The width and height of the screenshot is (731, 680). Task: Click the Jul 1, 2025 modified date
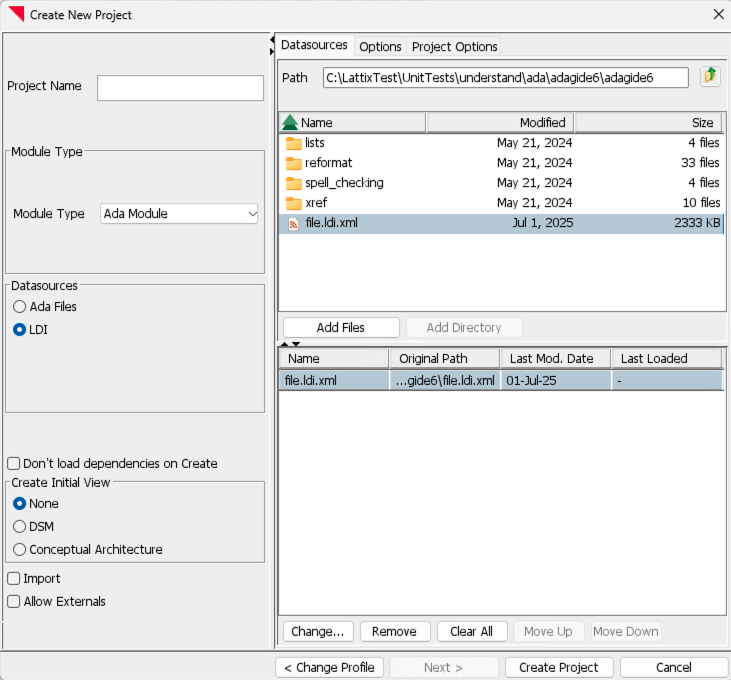pyautogui.click(x=543, y=223)
